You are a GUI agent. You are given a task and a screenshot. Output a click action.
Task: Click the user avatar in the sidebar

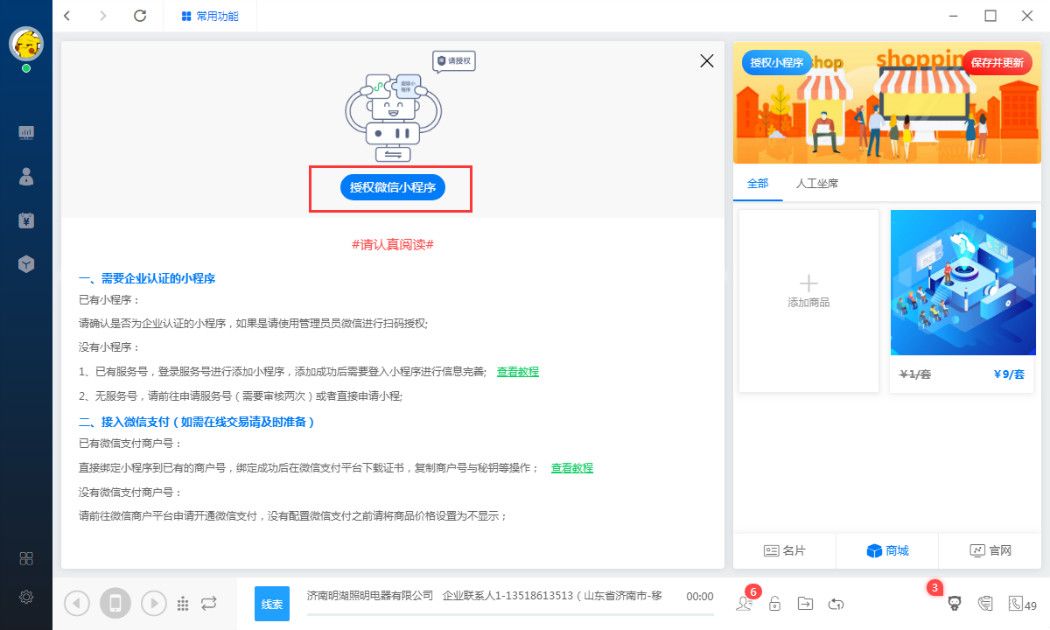point(26,44)
